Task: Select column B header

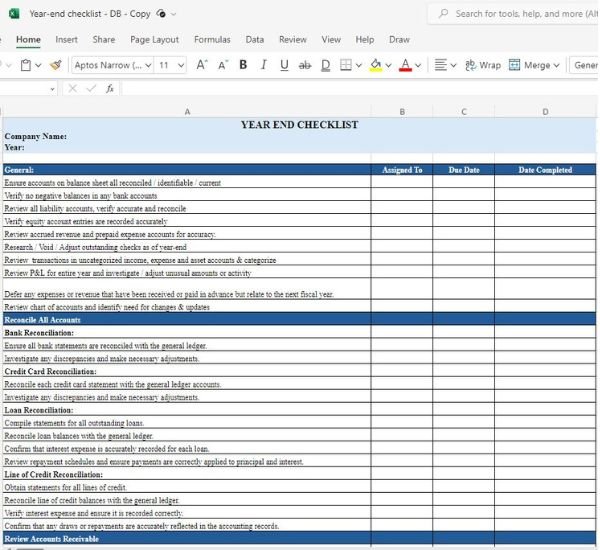Action: tap(402, 112)
